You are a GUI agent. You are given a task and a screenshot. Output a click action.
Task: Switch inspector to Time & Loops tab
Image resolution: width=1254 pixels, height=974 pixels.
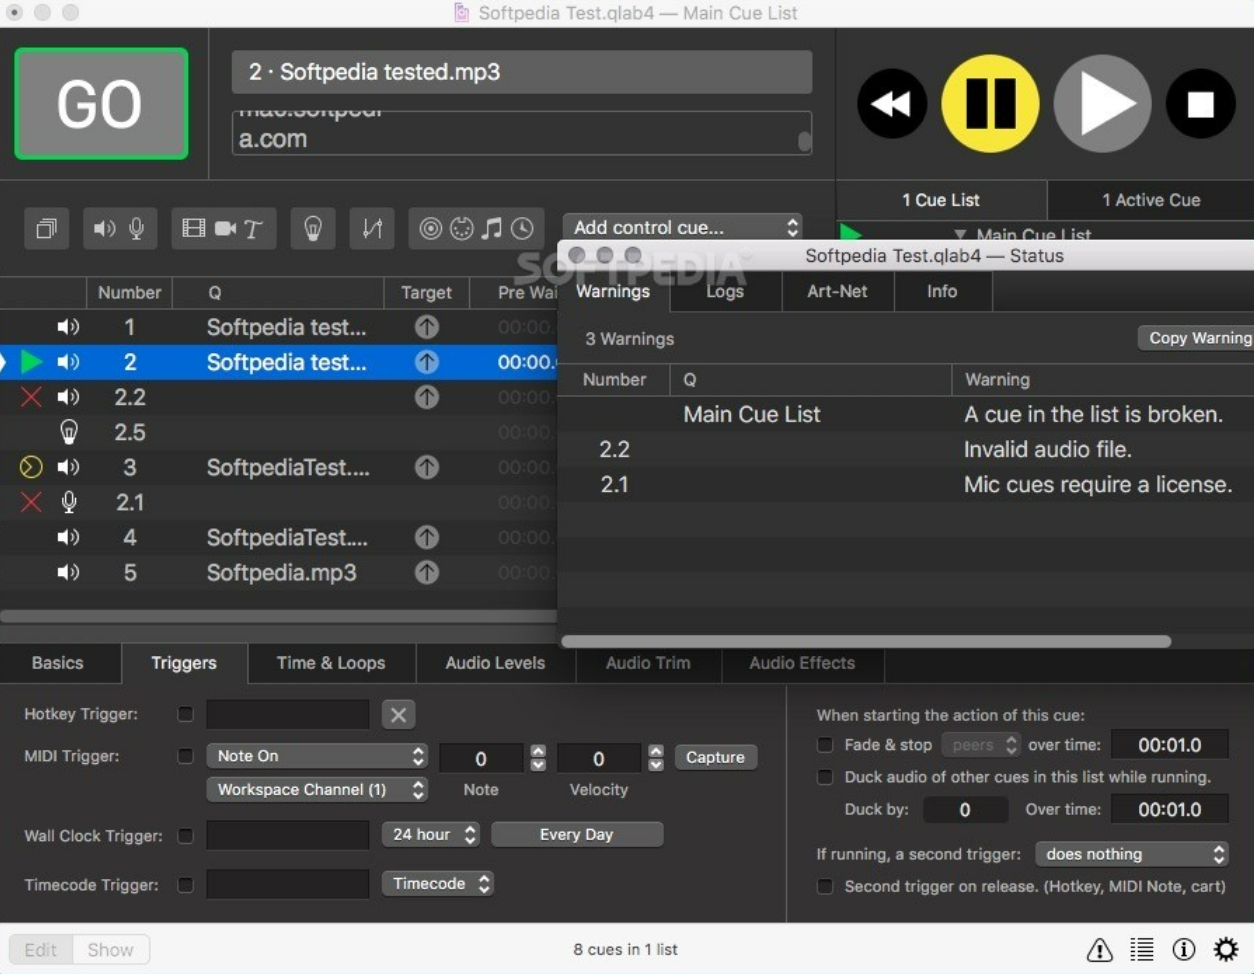(x=331, y=663)
